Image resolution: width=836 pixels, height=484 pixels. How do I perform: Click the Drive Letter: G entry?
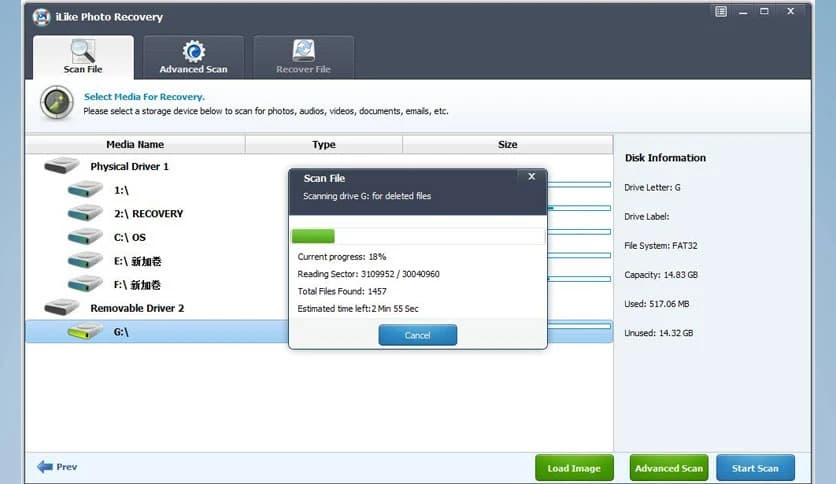(652, 188)
